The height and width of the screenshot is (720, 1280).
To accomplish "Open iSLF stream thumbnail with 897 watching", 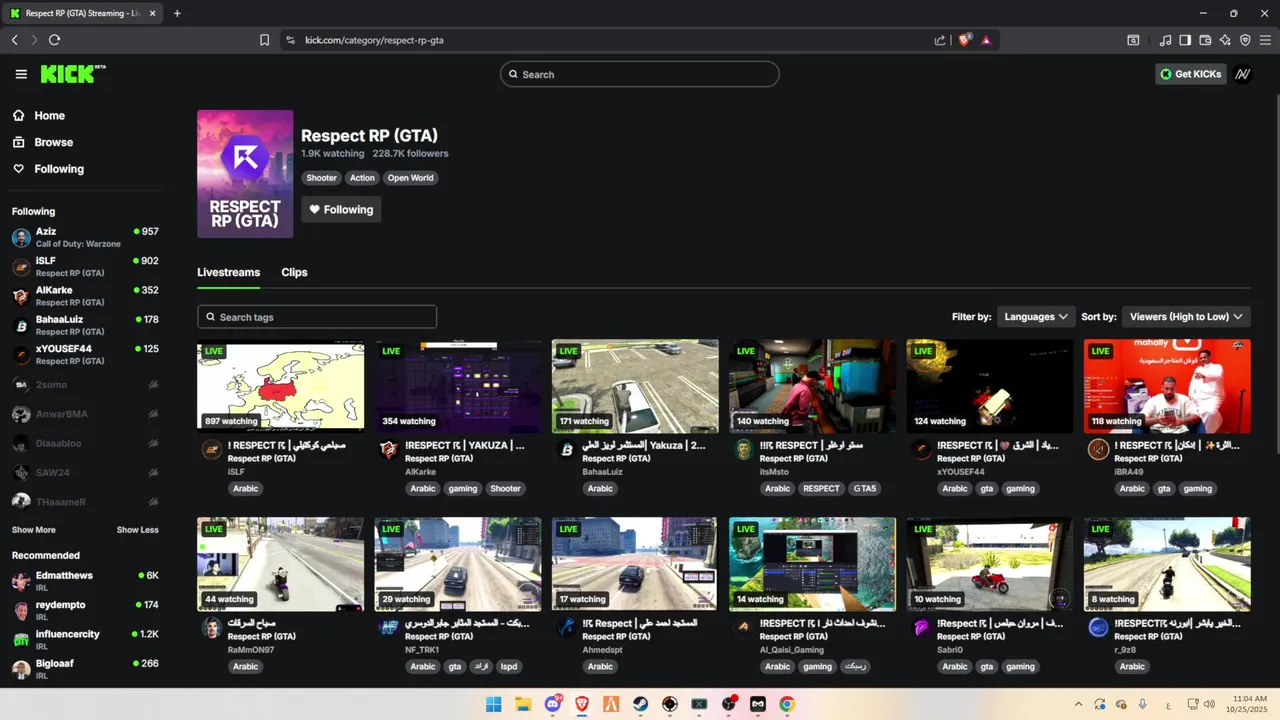I will coord(280,386).
